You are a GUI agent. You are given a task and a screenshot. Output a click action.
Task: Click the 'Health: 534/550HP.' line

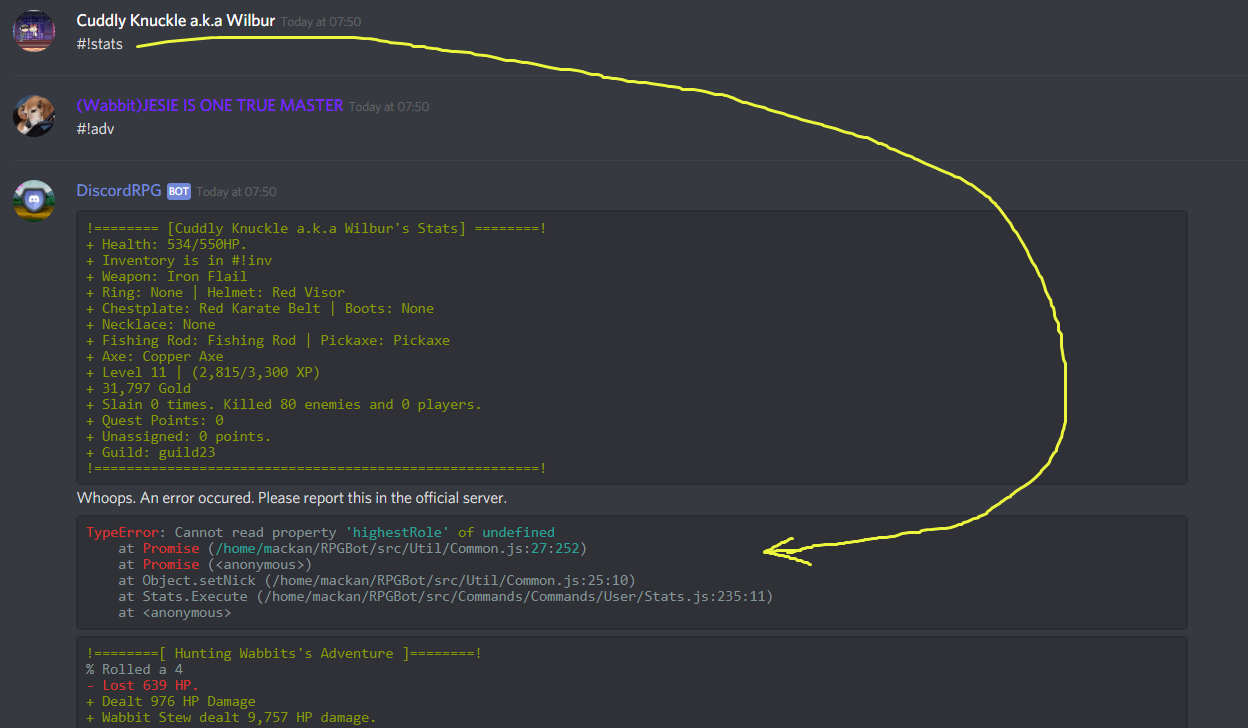click(x=167, y=244)
